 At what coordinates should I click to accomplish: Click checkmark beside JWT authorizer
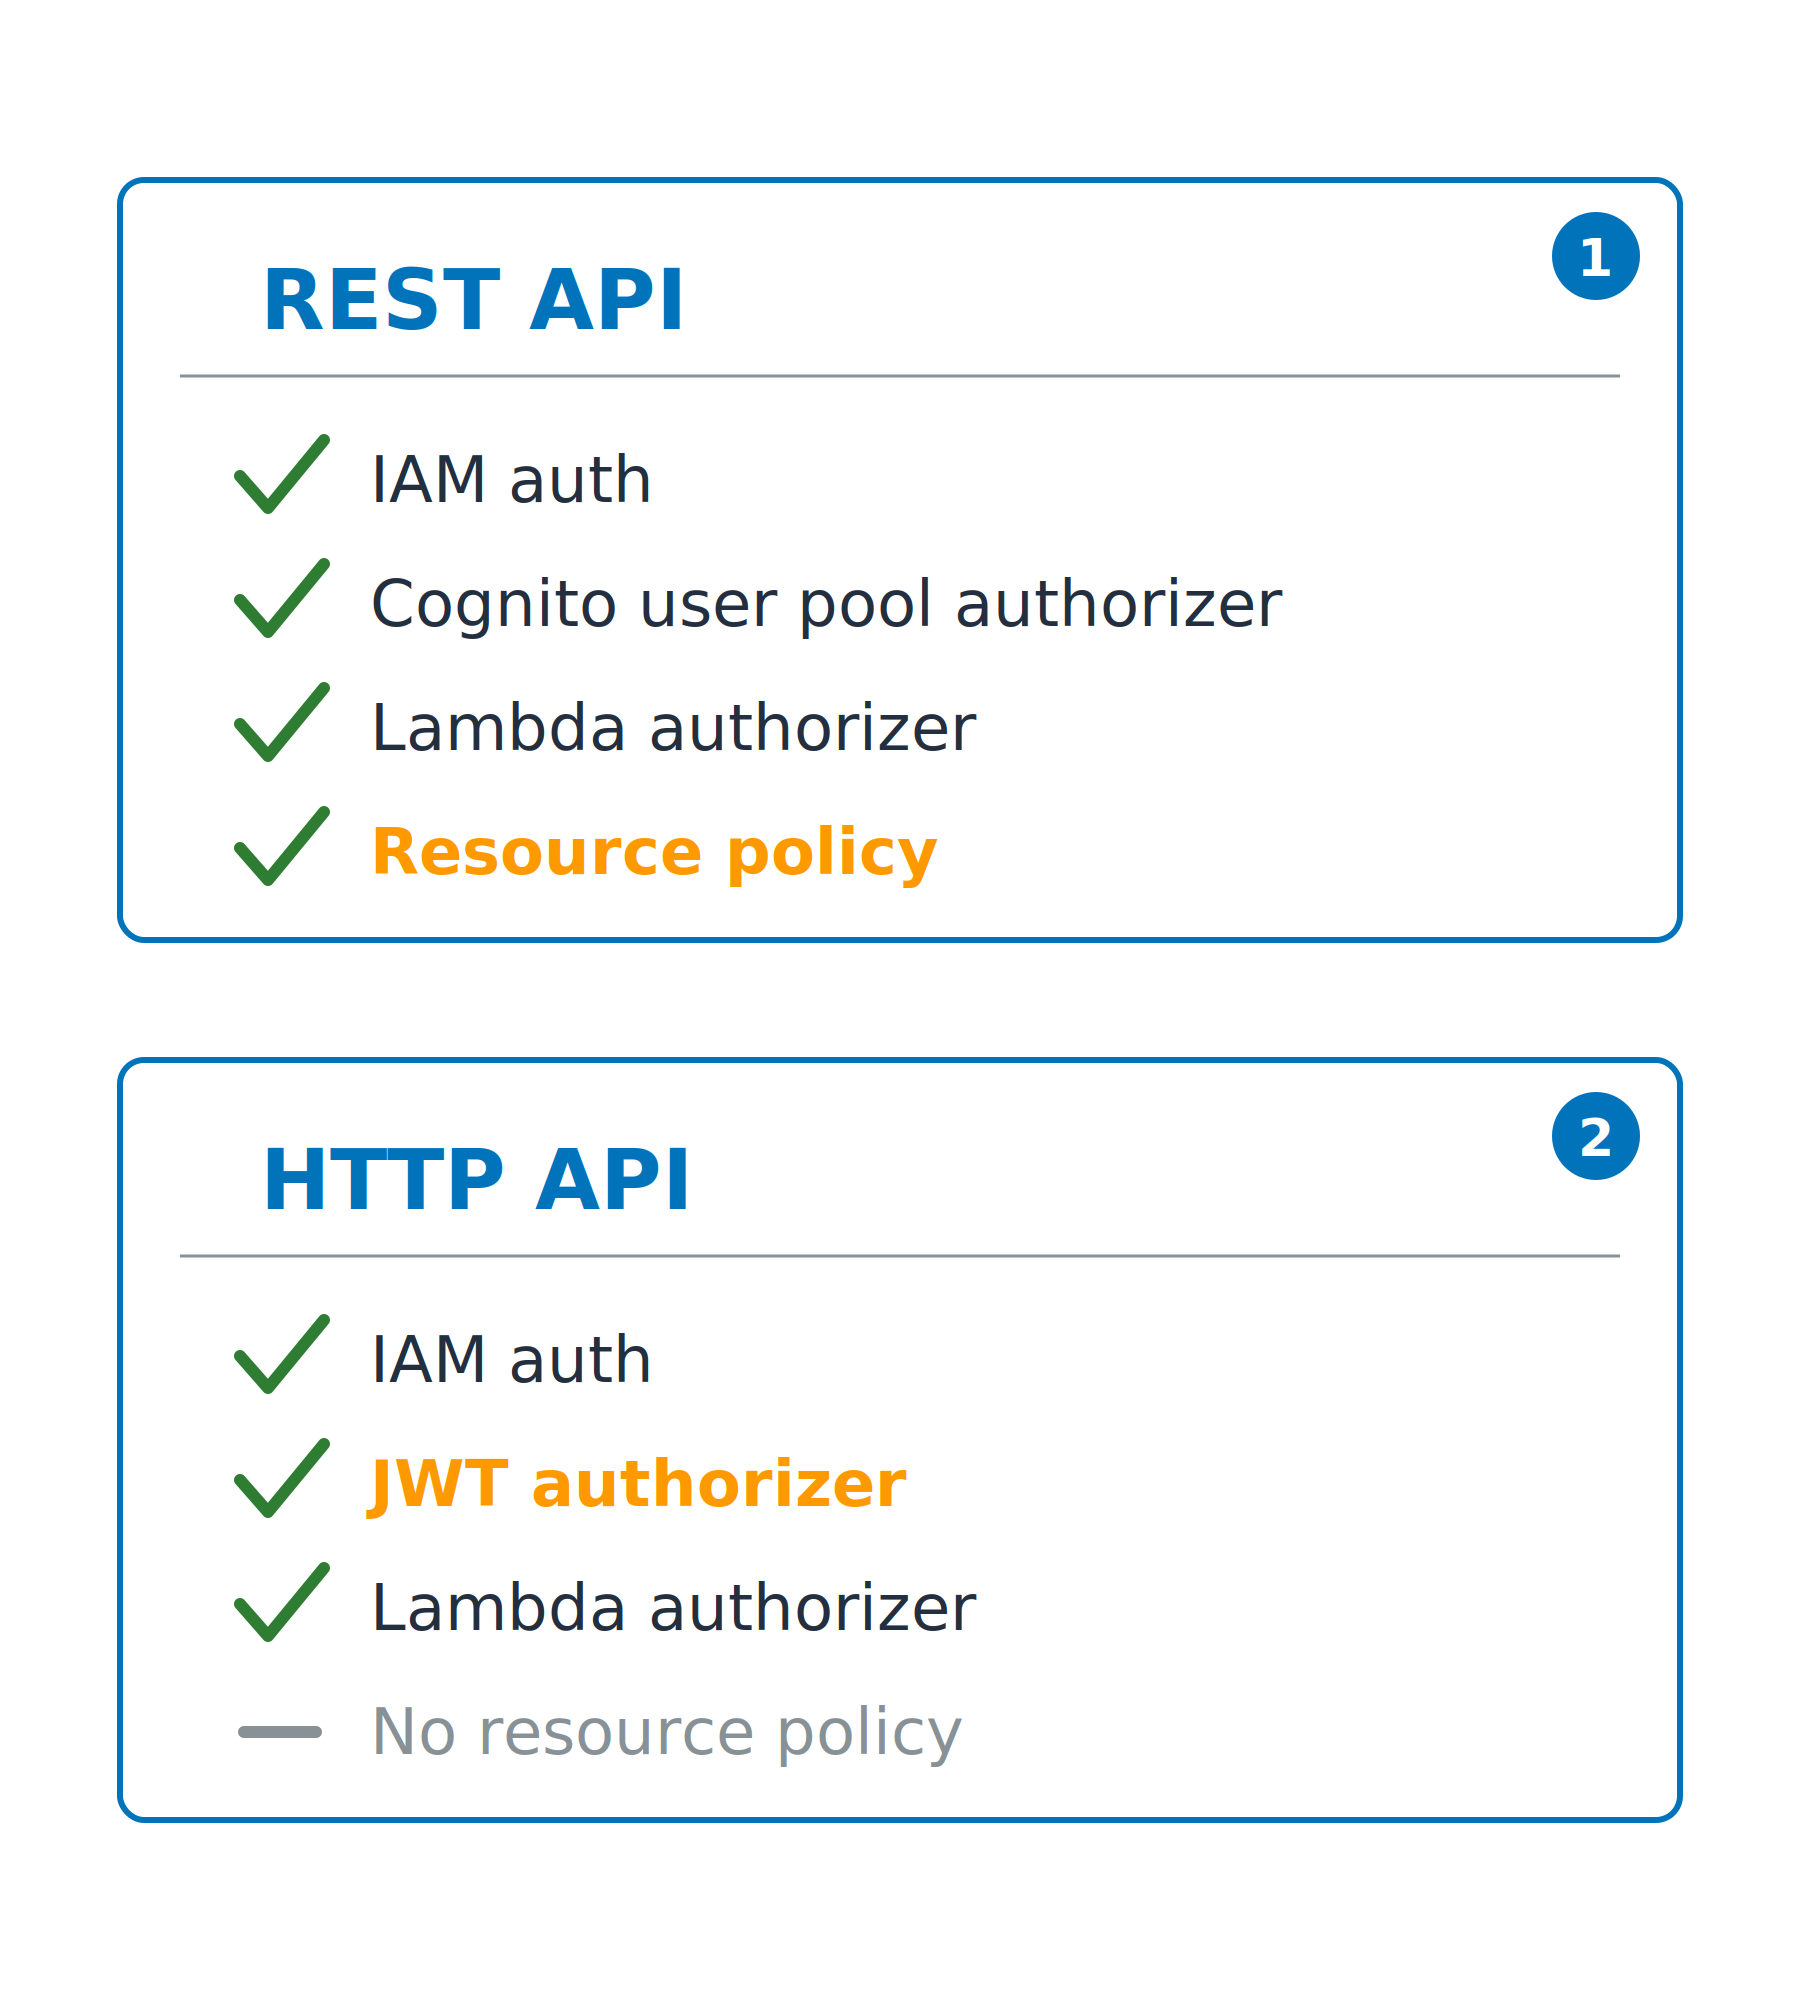282,1478
